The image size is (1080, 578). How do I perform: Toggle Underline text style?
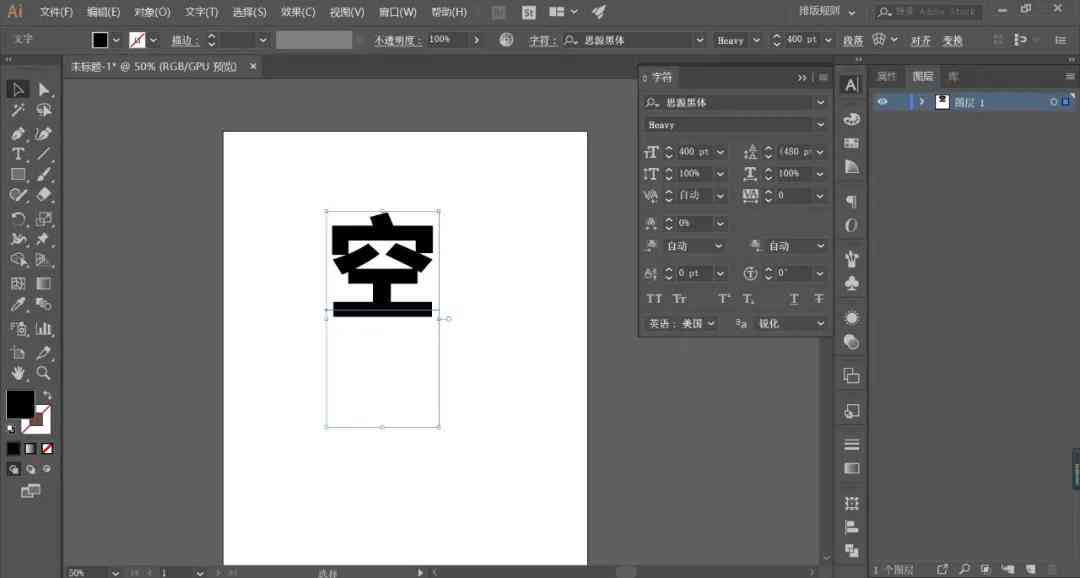pos(794,298)
